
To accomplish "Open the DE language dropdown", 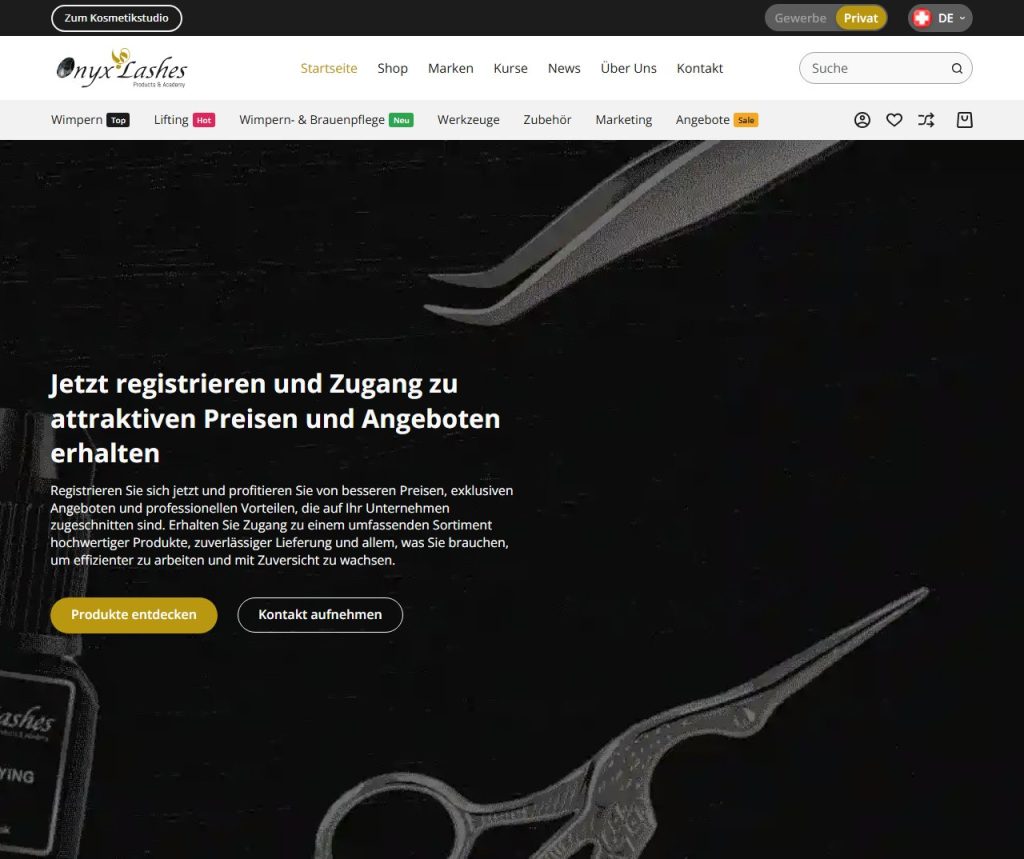I will click(x=940, y=18).
